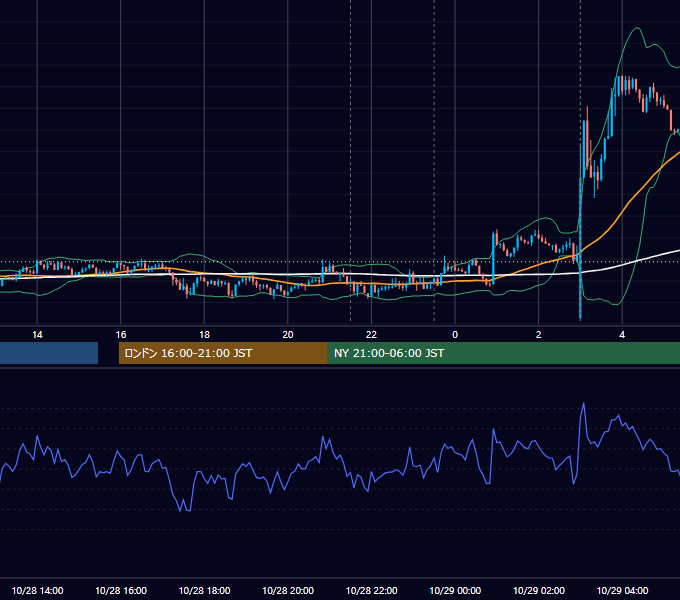The image size is (680, 600).
Task: Click the 10/28 14:00 date label
Action: click(x=37, y=590)
